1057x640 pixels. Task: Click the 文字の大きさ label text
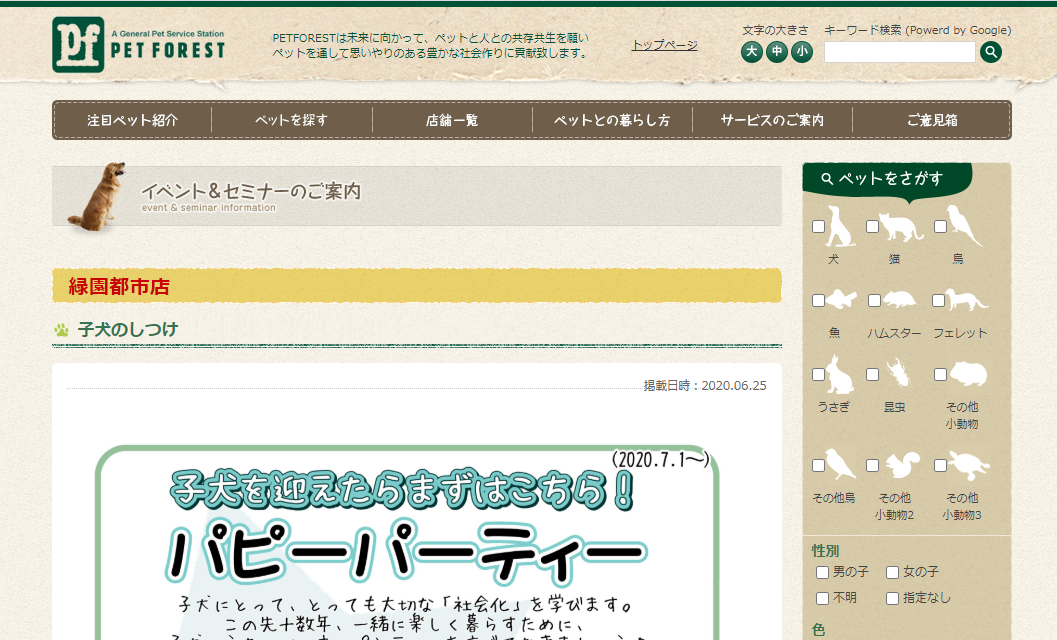(x=775, y=30)
